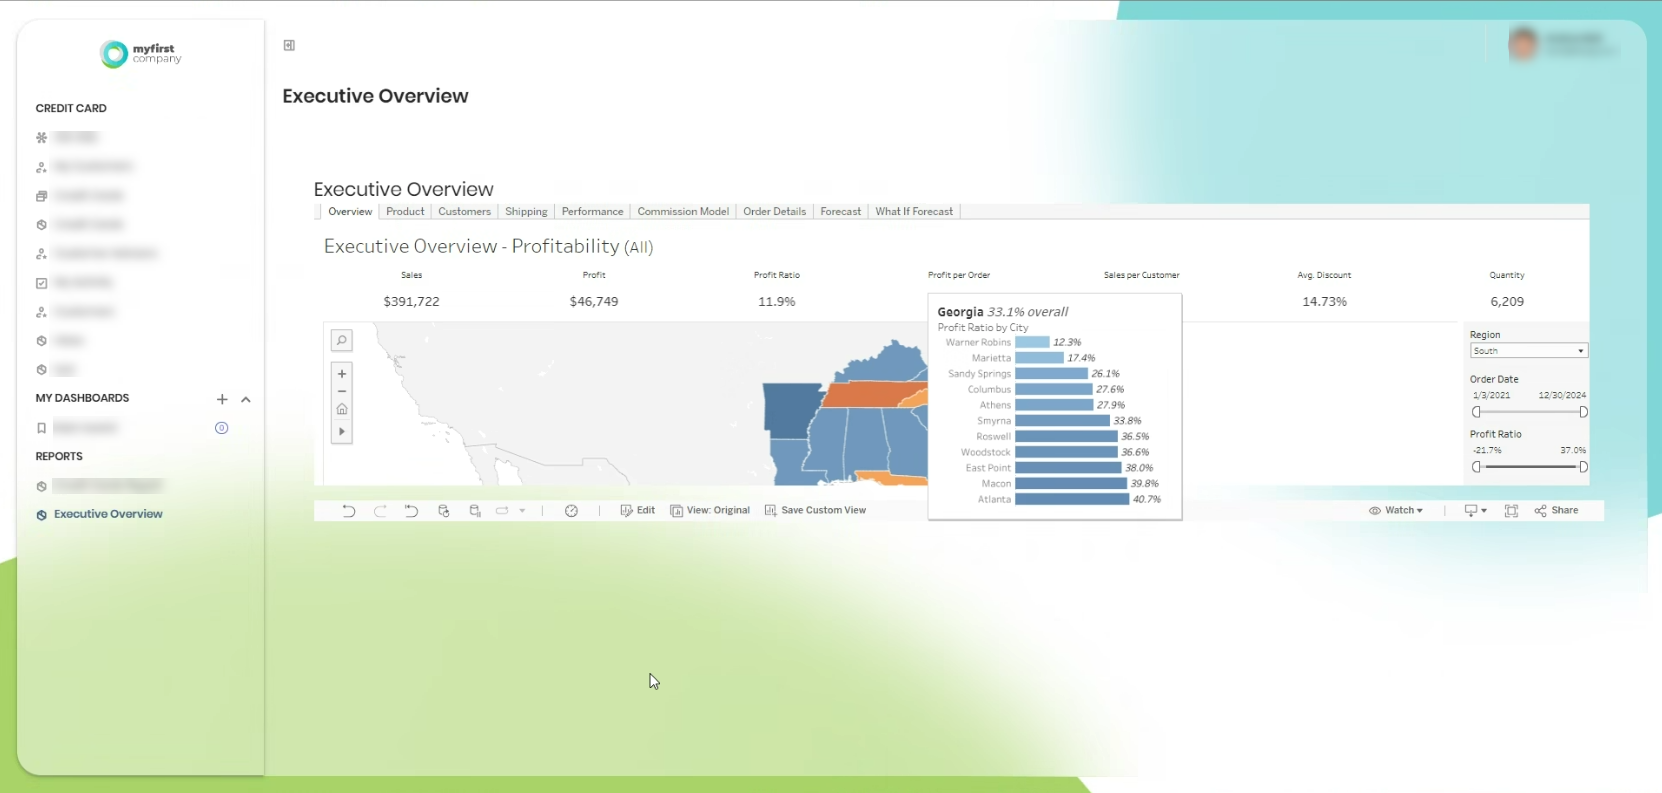
Task: Click the Profit Ratio maximum 37.0%
Action: pyautogui.click(x=1573, y=450)
